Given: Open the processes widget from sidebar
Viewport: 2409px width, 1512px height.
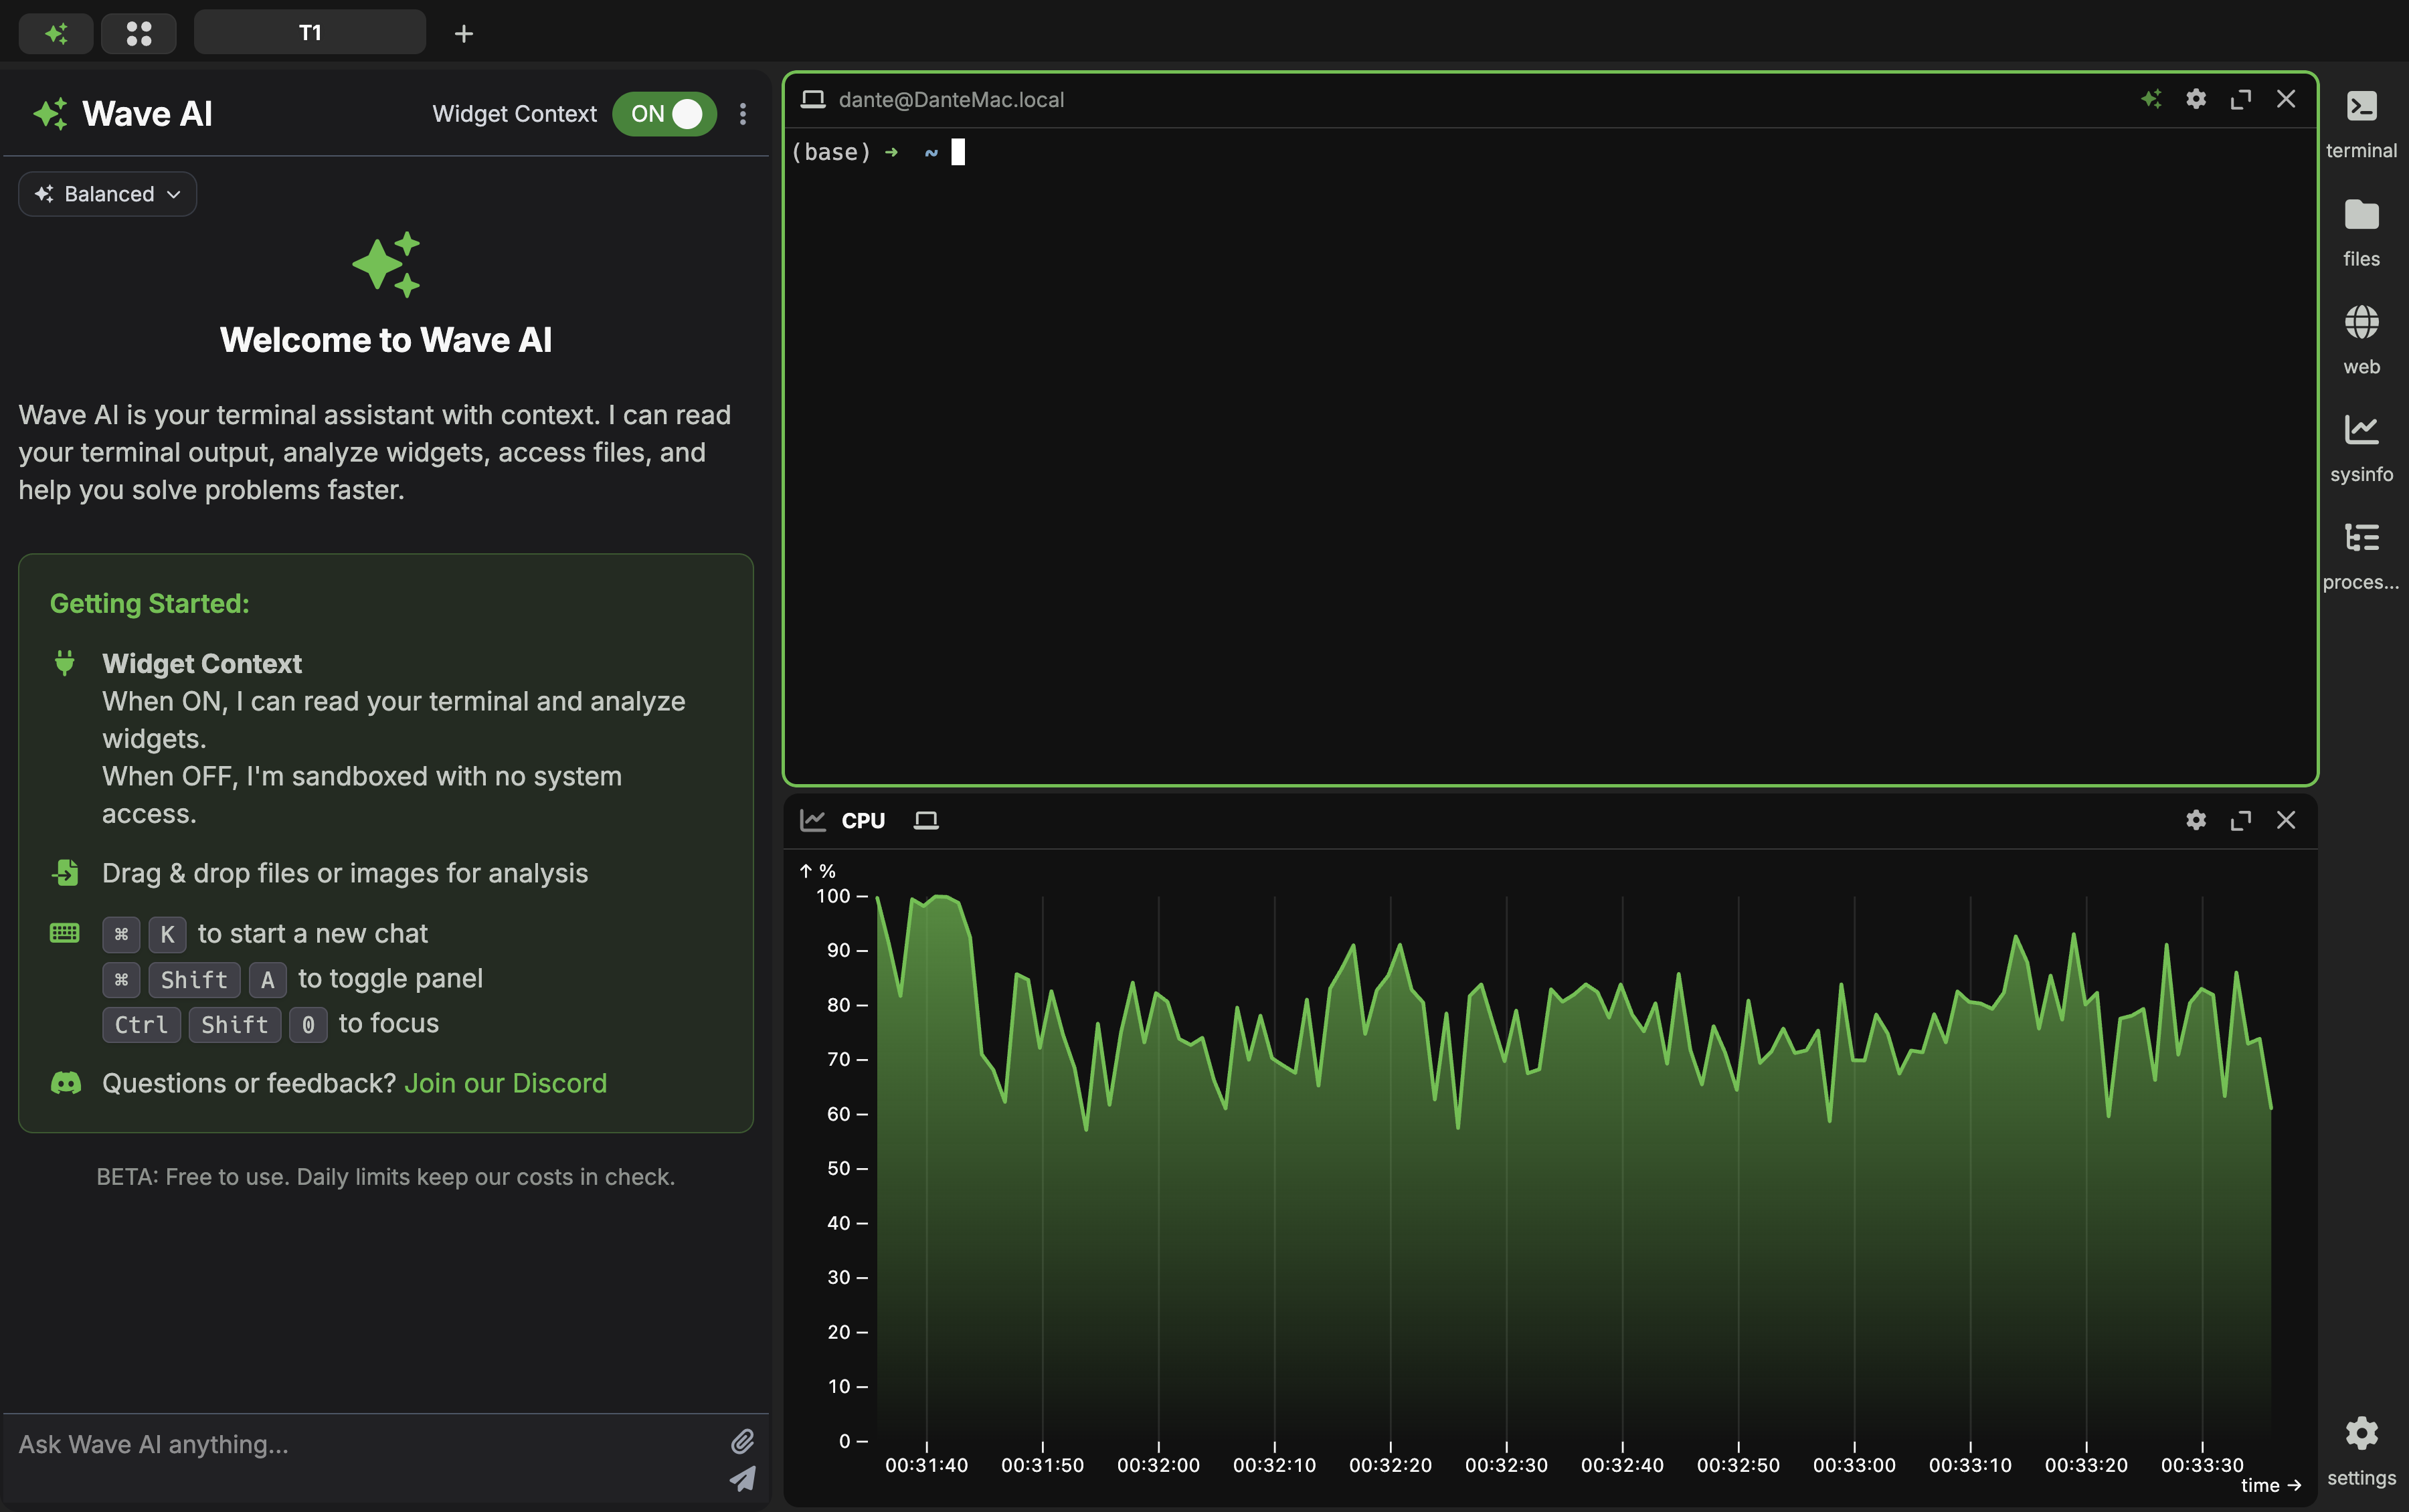Looking at the screenshot, I should (2362, 556).
